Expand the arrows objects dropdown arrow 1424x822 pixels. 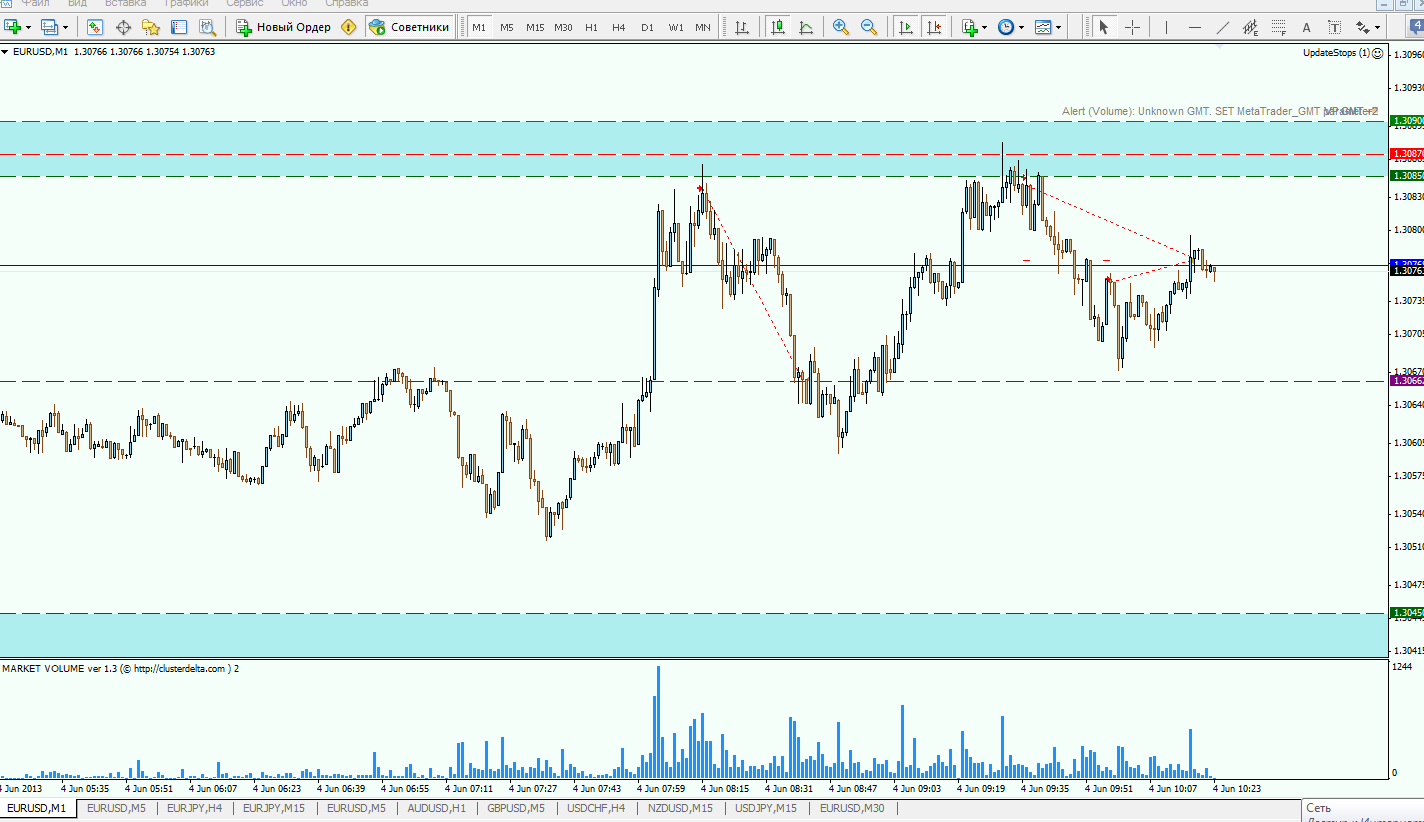[1378, 27]
